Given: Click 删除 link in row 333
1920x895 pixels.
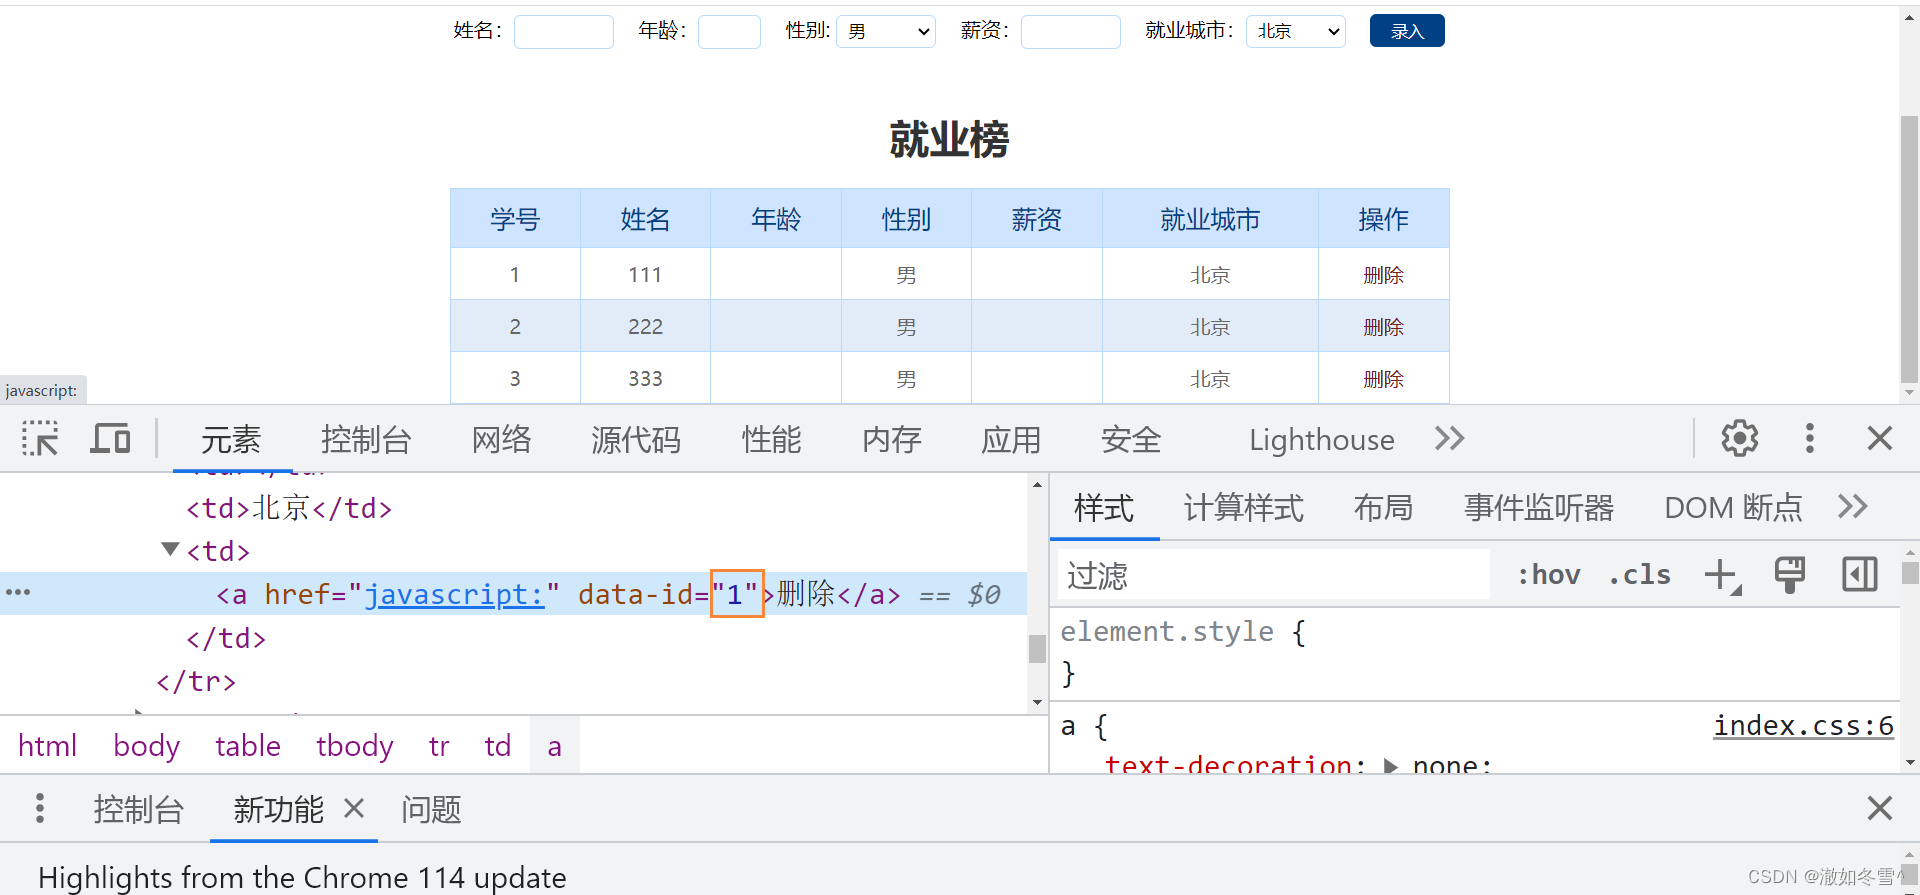Looking at the screenshot, I should click(1383, 379).
